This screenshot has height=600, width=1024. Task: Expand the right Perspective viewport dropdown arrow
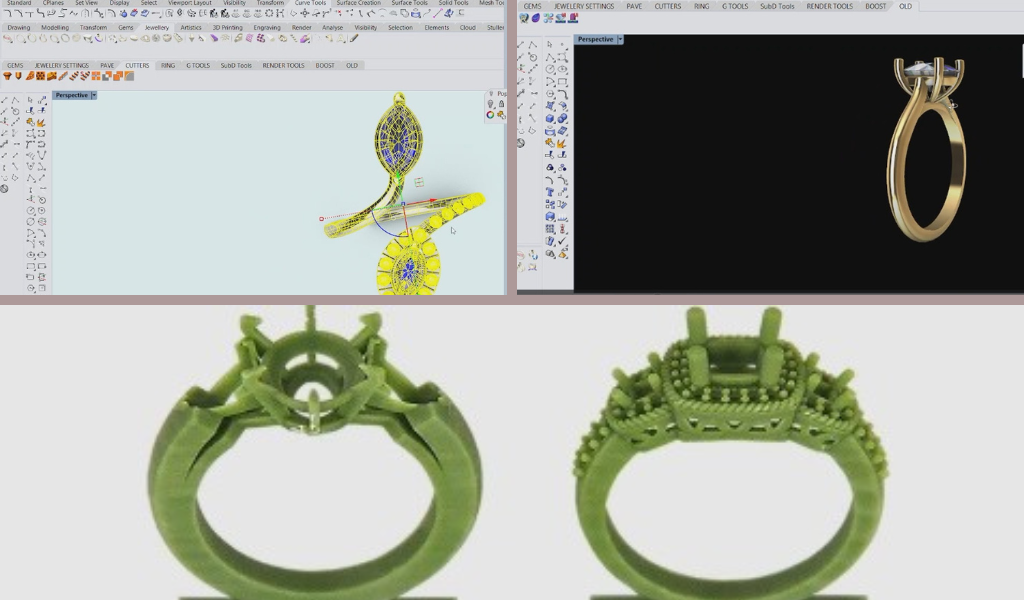(620, 39)
